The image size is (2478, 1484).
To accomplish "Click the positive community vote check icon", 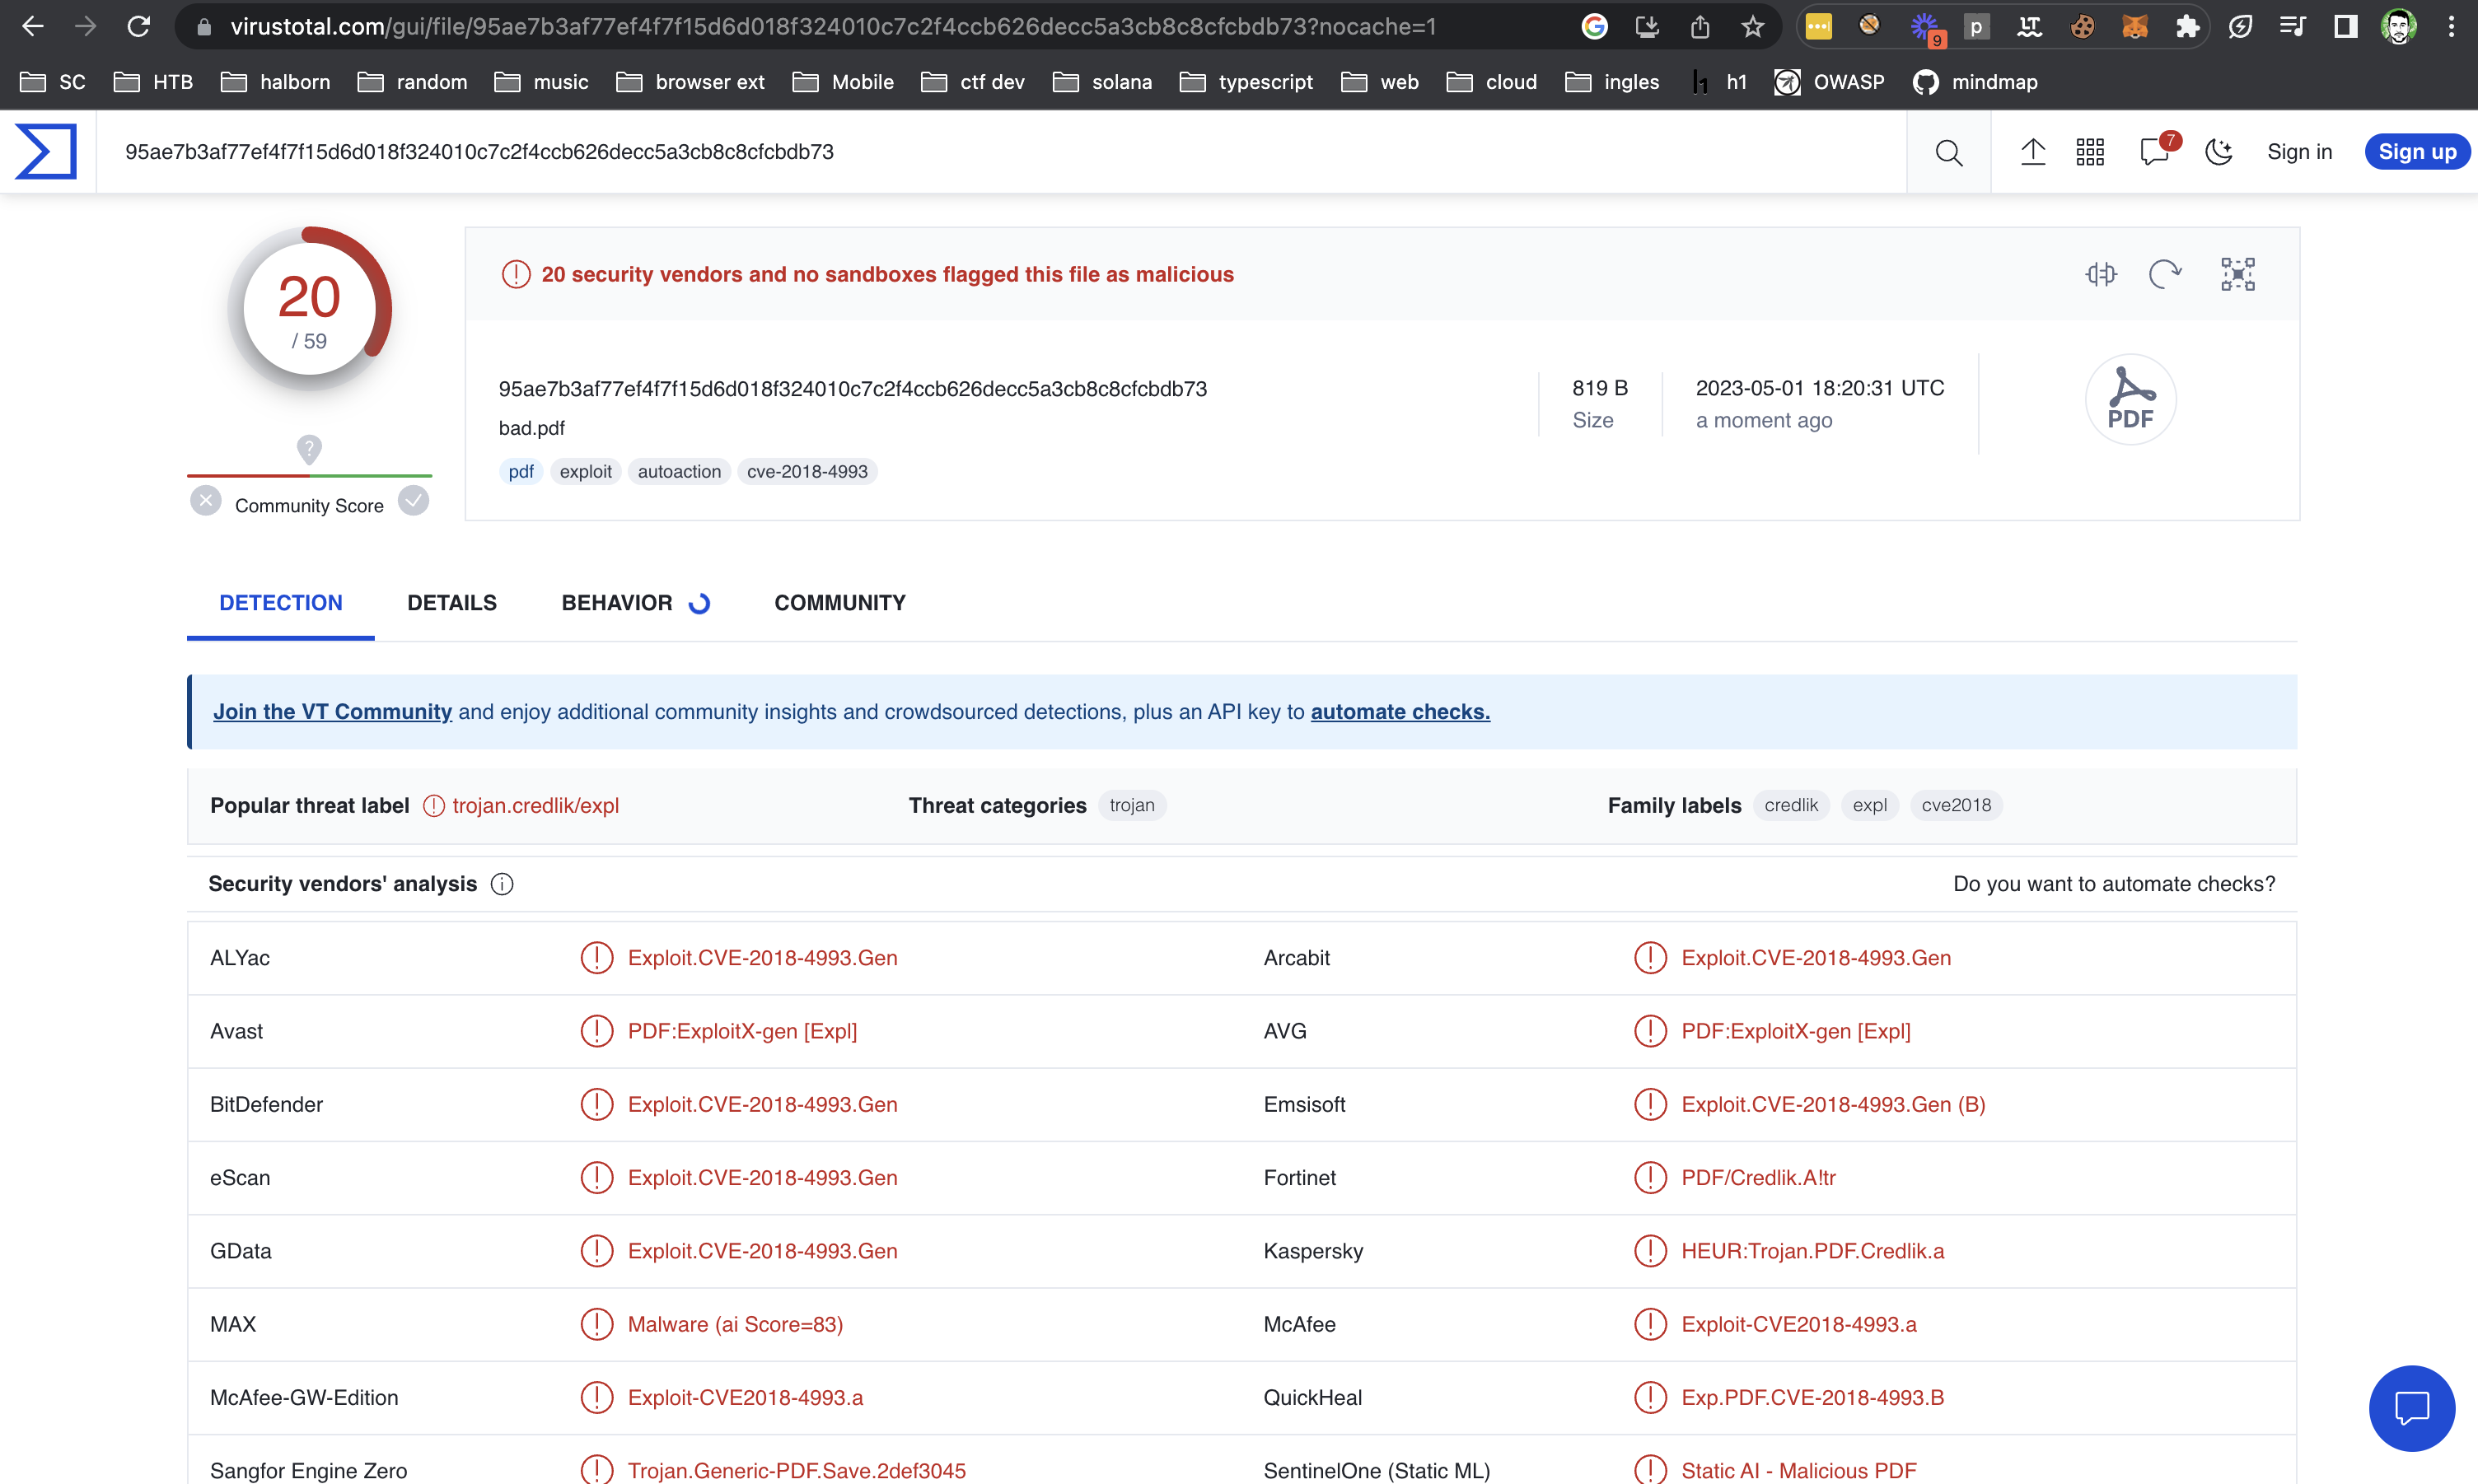I will pyautogui.click(x=413, y=500).
